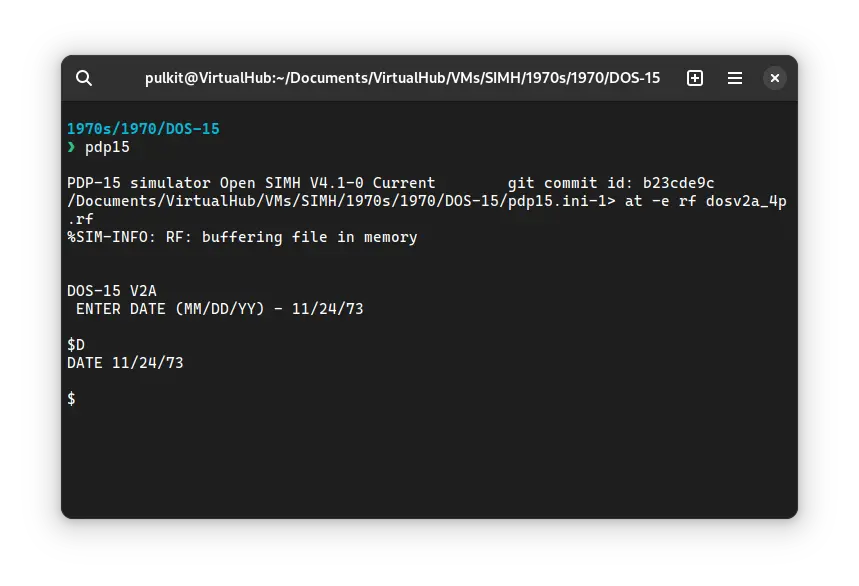Screen dimensions: 859x586
Task: Click the PDP-15 simulator Open SIMH text
Action: pos(251,183)
